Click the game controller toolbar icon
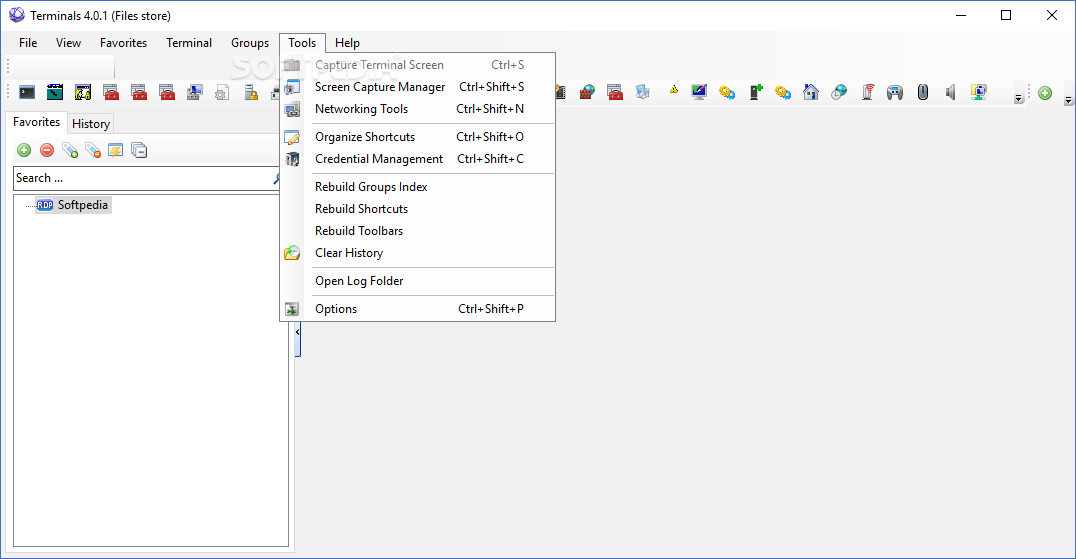 point(895,92)
